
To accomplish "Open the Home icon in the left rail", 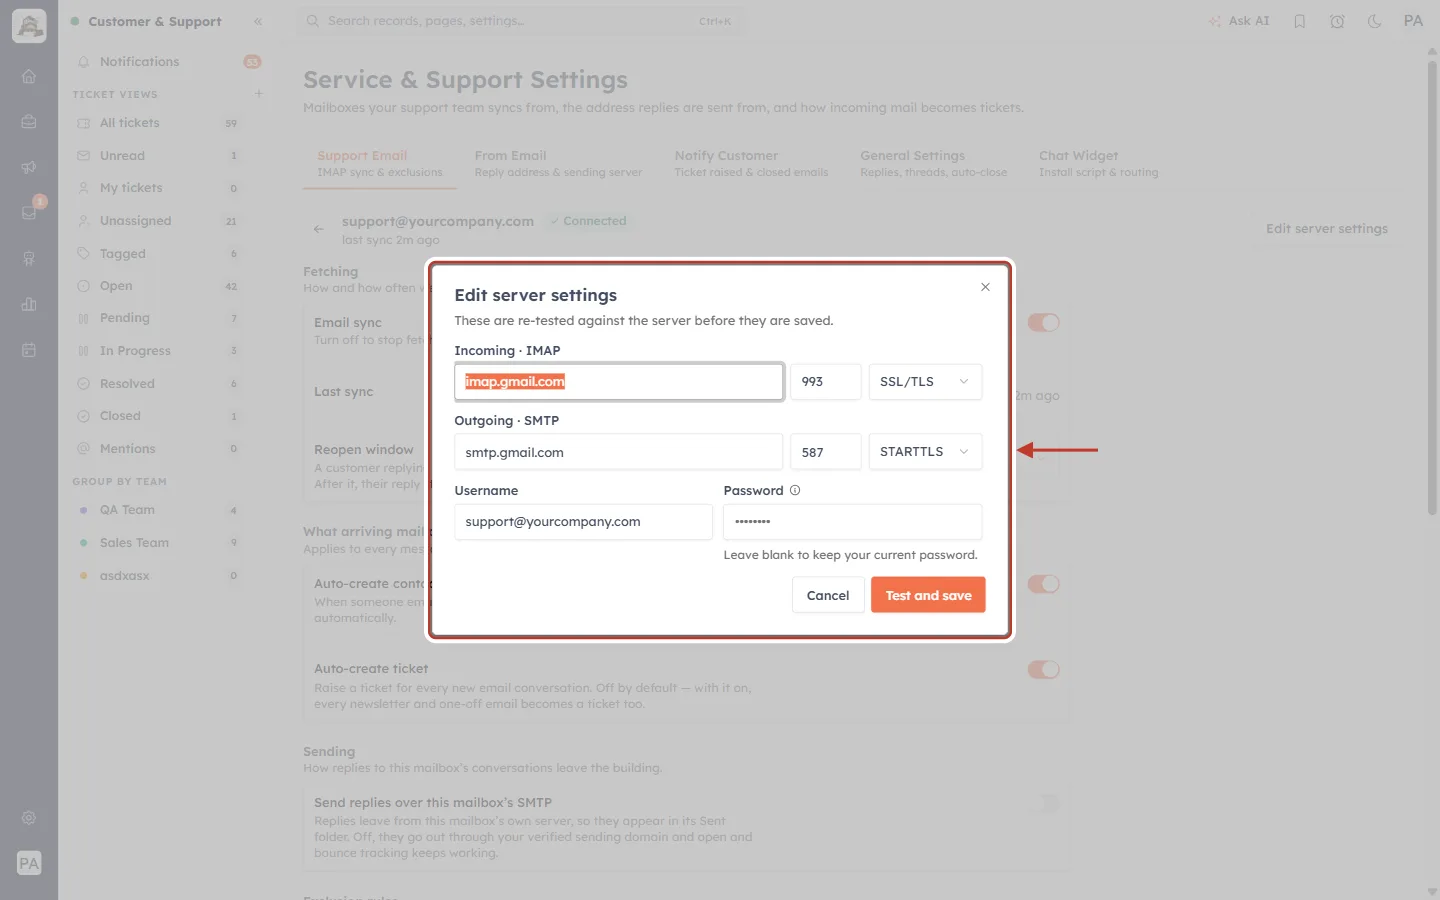I will coord(29,77).
